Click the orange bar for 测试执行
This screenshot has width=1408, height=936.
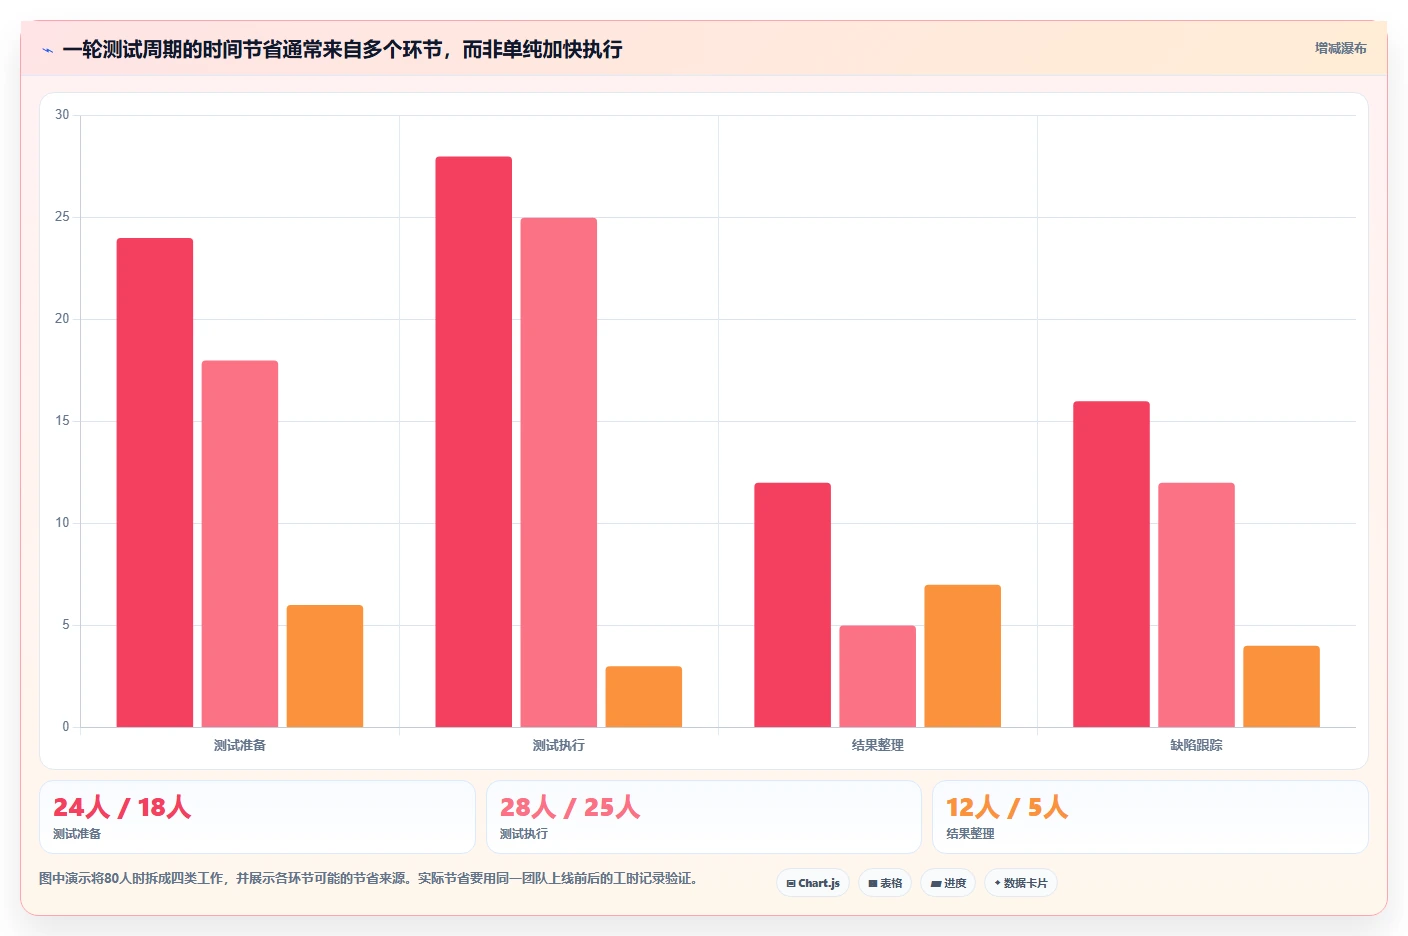click(644, 696)
